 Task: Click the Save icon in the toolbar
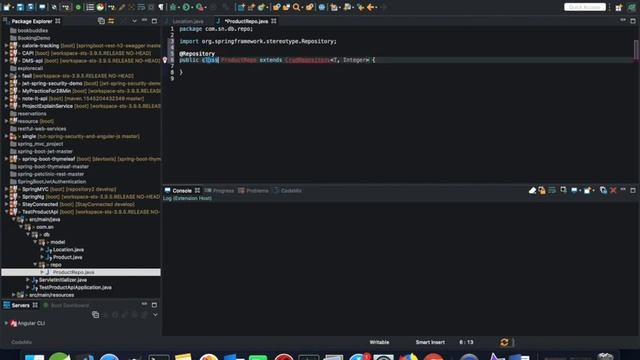pyautogui.click(x=20, y=7)
